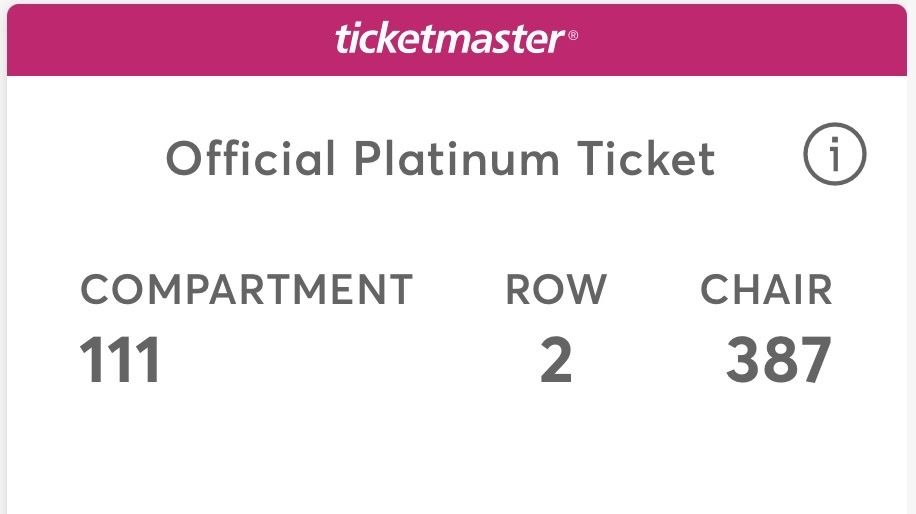Select the ROW label
This screenshot has height=514, width=916.
(555, 290)
